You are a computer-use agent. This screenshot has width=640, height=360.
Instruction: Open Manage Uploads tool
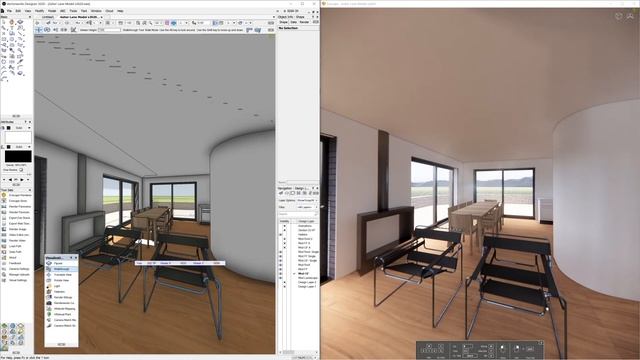[16, 275]
